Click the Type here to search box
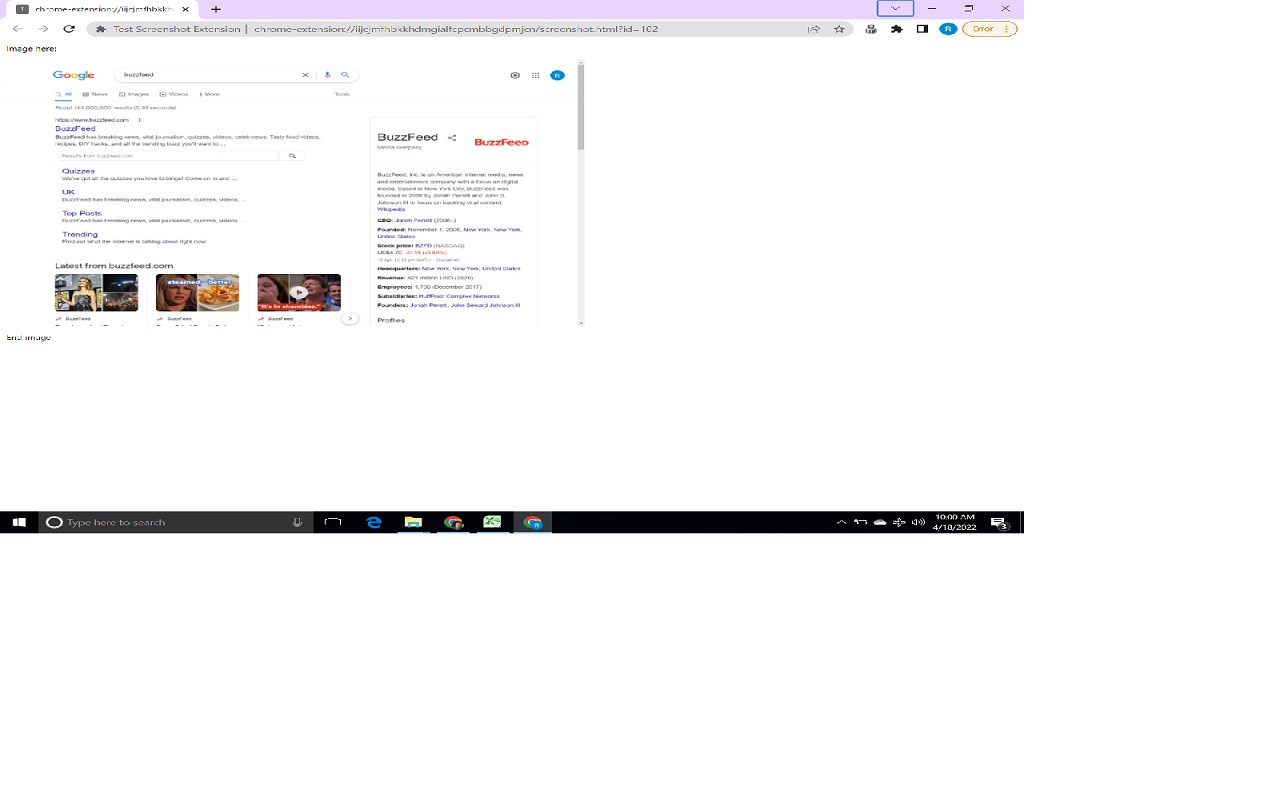The height and width of the screenshot is (800, 1280). pos(175,522)
